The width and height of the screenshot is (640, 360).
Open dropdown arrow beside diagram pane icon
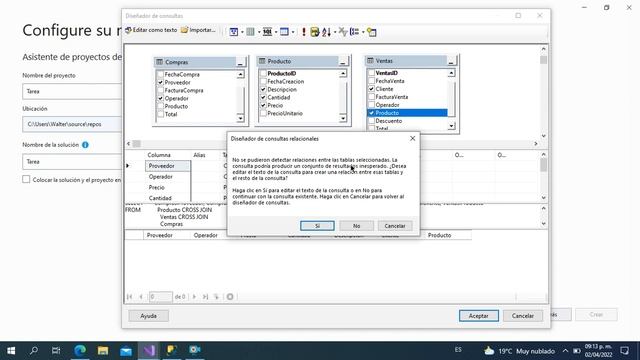click(x=242, y=32)
